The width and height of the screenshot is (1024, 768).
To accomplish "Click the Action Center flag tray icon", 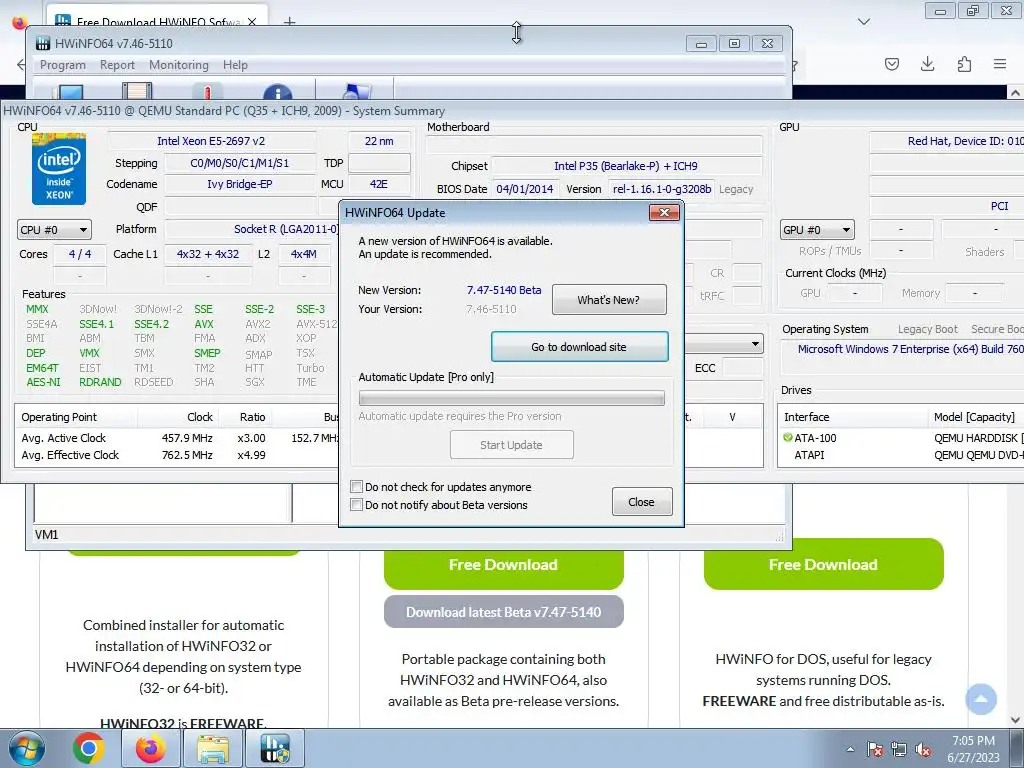I will (875, 749).
